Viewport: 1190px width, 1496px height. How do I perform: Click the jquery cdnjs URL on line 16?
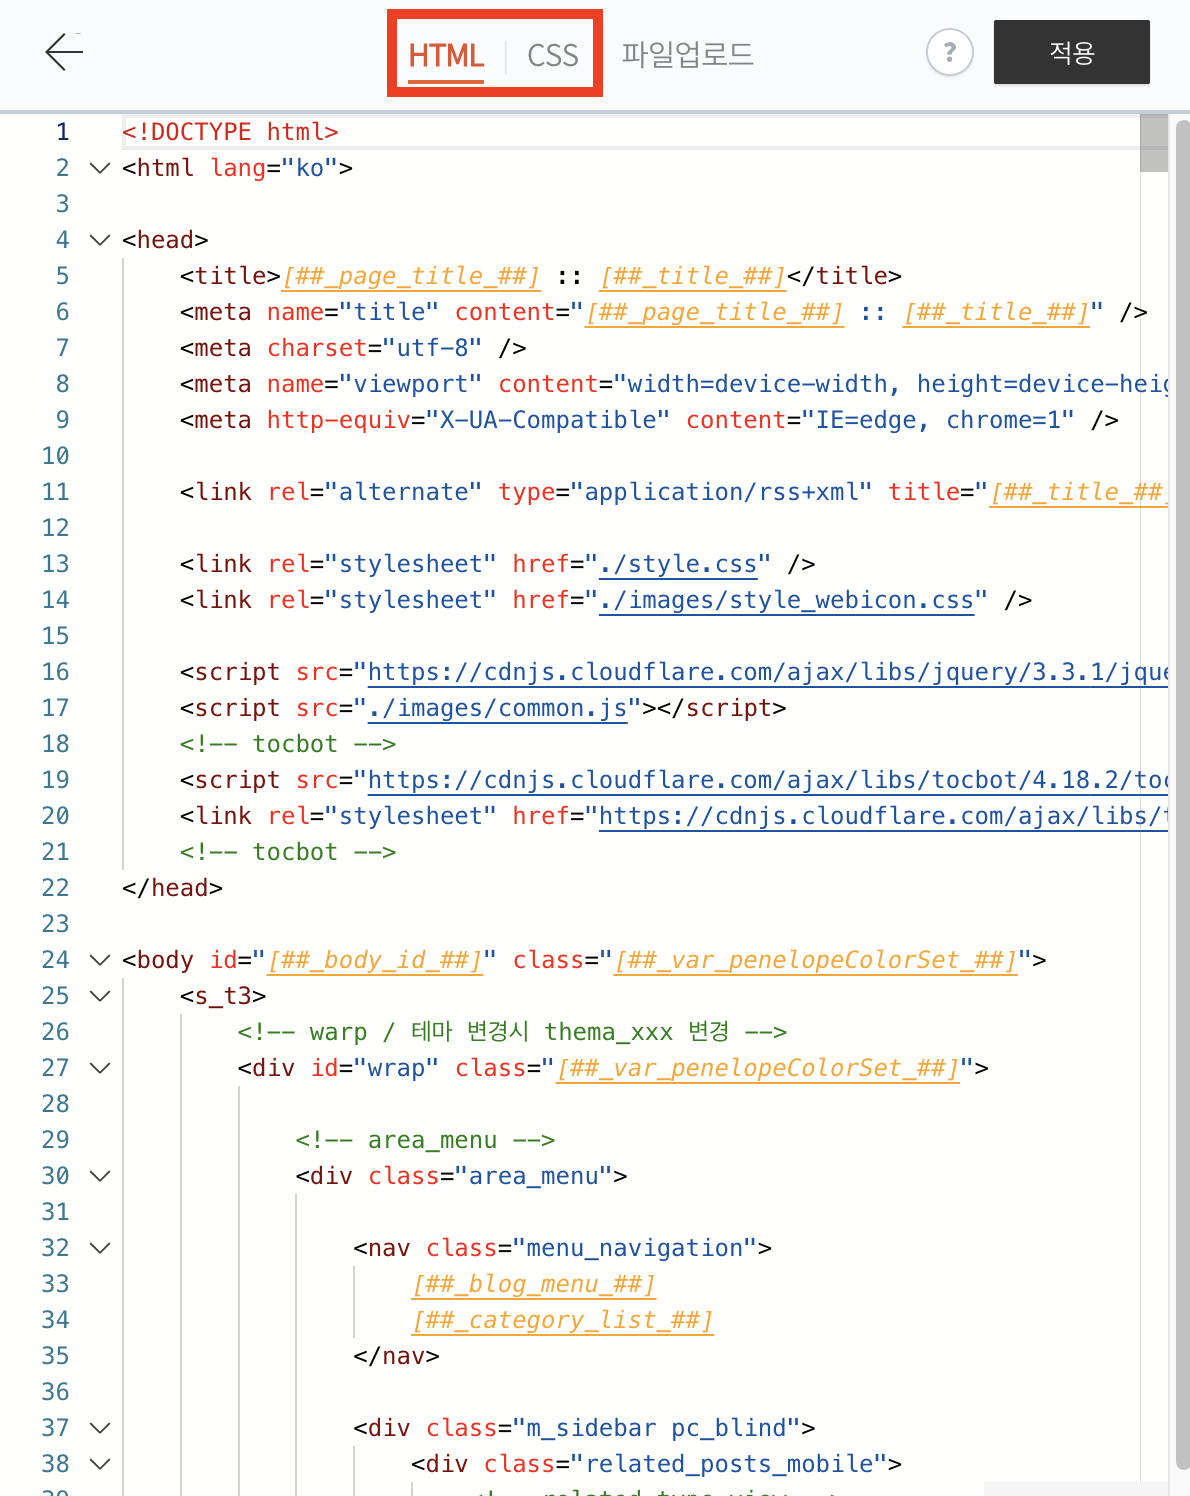point(768,672)
